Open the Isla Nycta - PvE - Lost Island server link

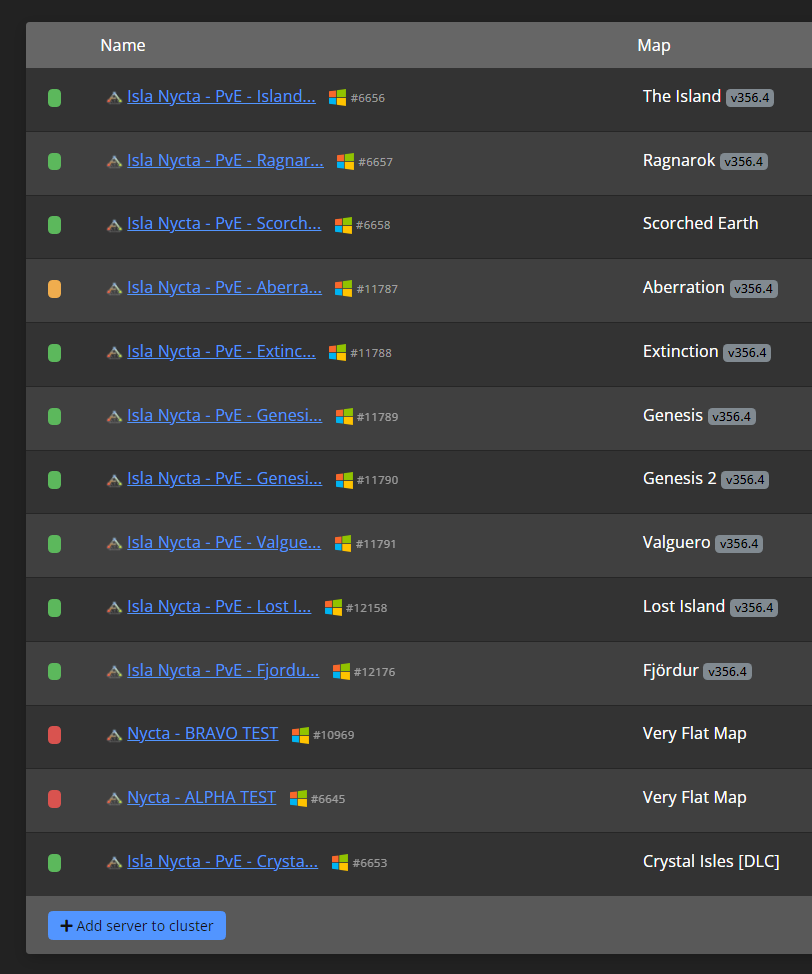219,607
